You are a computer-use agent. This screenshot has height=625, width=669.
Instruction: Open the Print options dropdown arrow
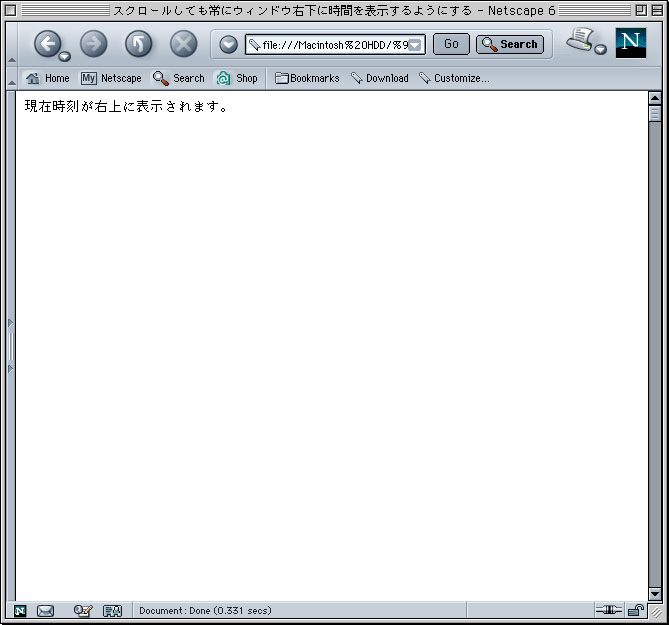click(601, 49)
